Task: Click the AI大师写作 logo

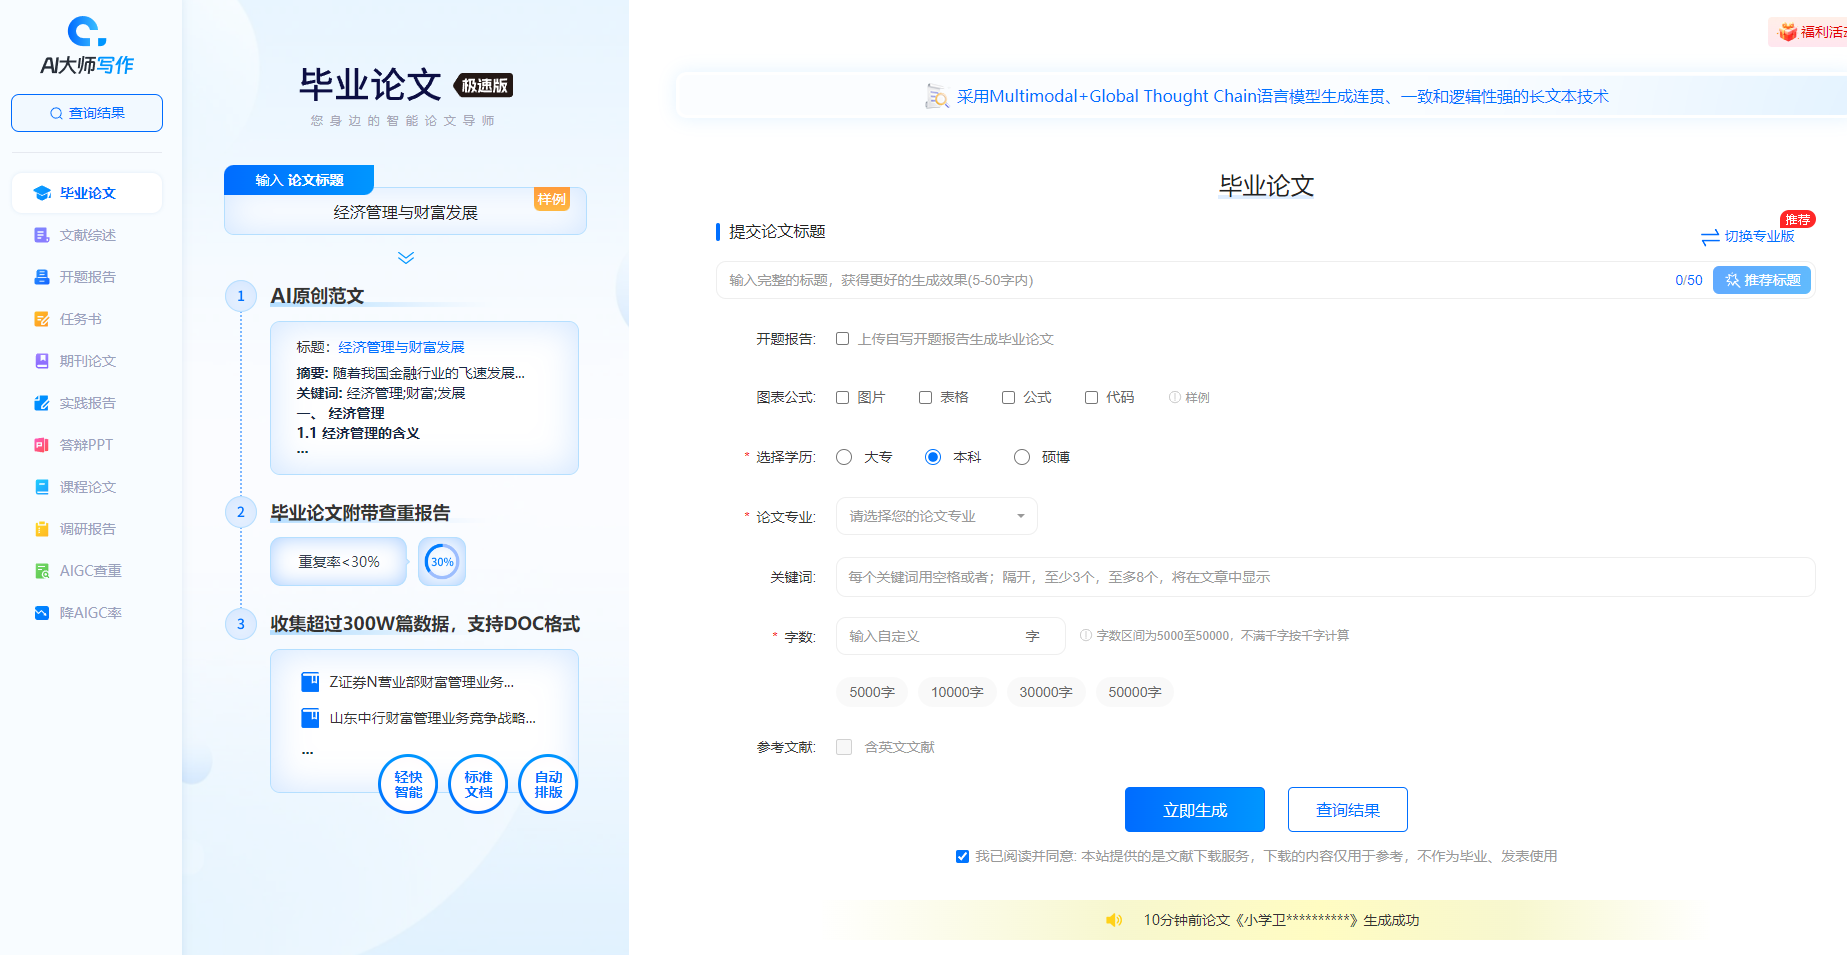Action: (x=87, y=46)
